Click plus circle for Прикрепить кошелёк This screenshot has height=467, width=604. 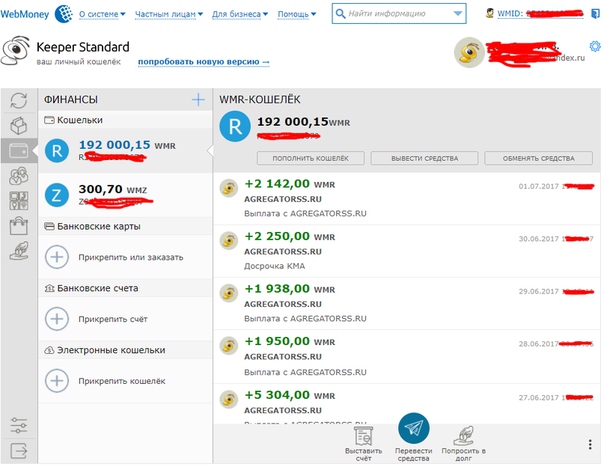pyautogui.click(x=57, y=381)
